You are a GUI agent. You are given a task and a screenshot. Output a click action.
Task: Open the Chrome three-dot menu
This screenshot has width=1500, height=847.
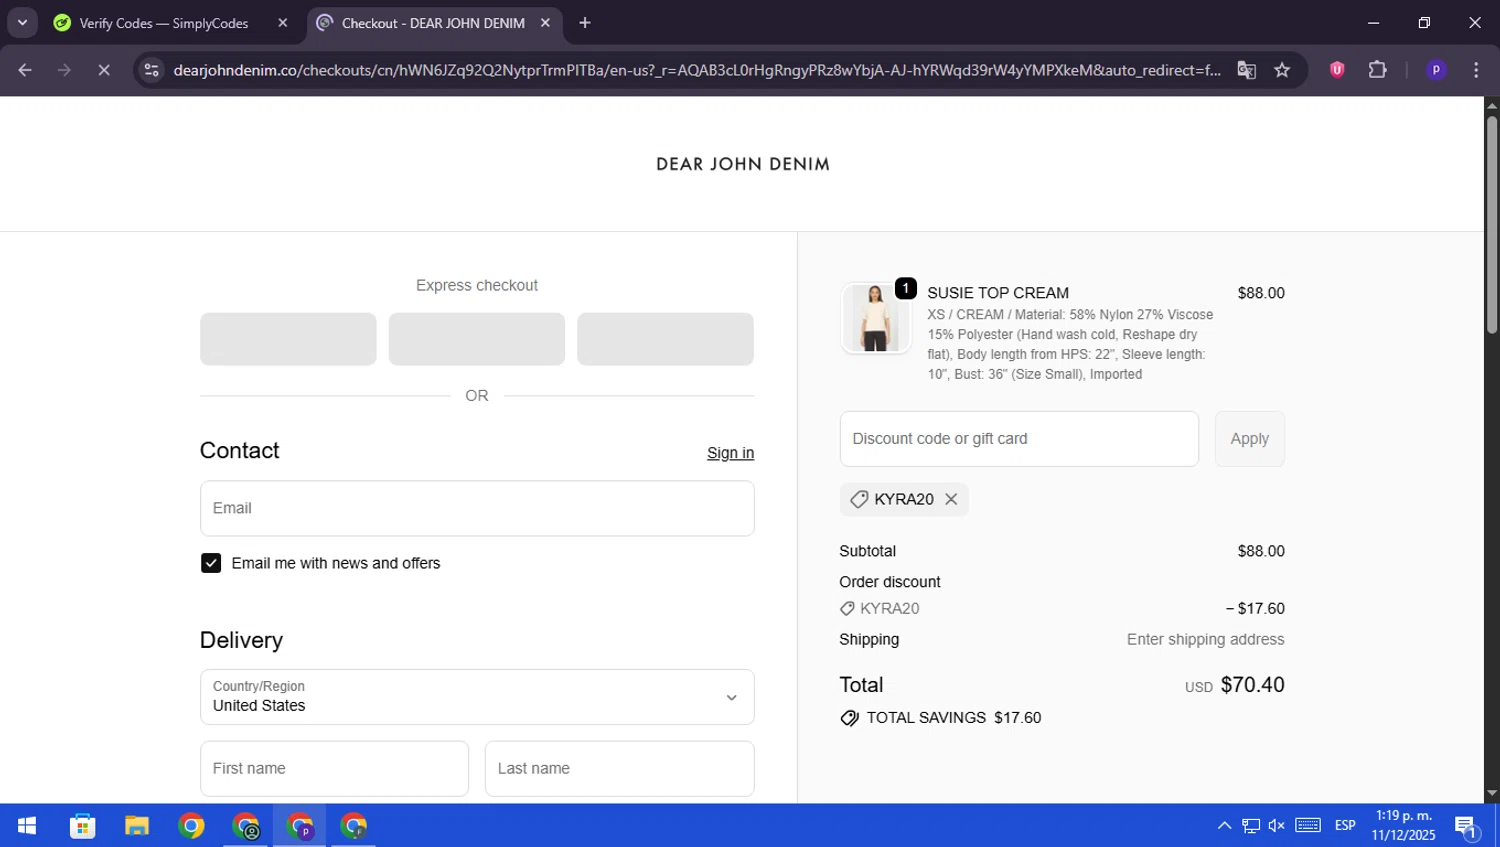pyautogui.click(x=1476, y=70)
